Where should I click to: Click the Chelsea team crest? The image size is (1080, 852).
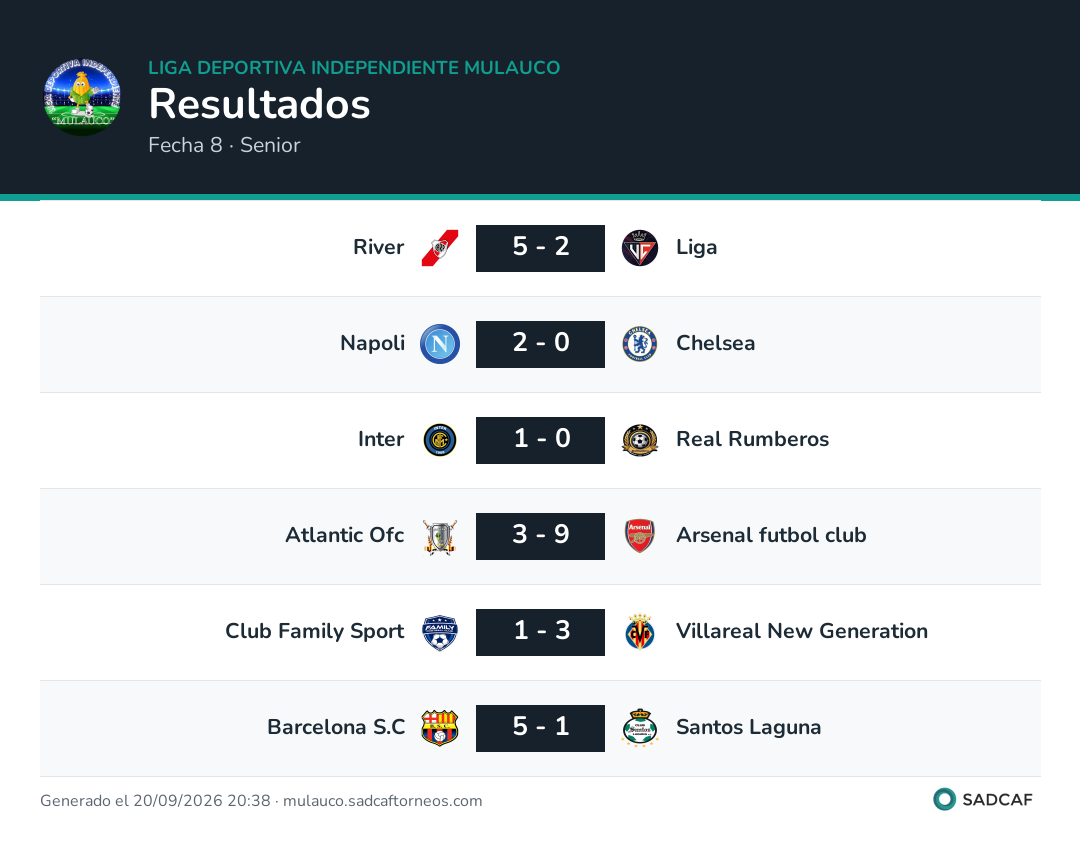(x=639, y=344)
